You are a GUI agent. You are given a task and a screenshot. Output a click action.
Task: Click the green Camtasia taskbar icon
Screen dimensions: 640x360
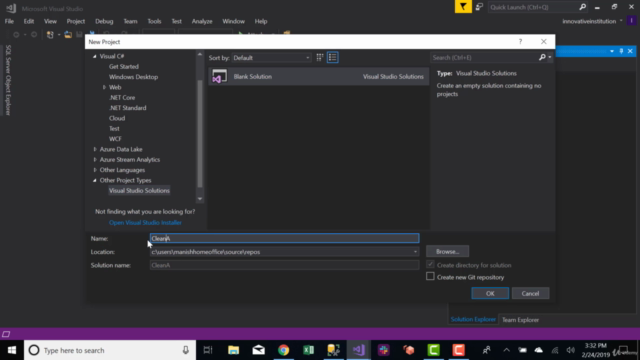click(x=433, y=350)
